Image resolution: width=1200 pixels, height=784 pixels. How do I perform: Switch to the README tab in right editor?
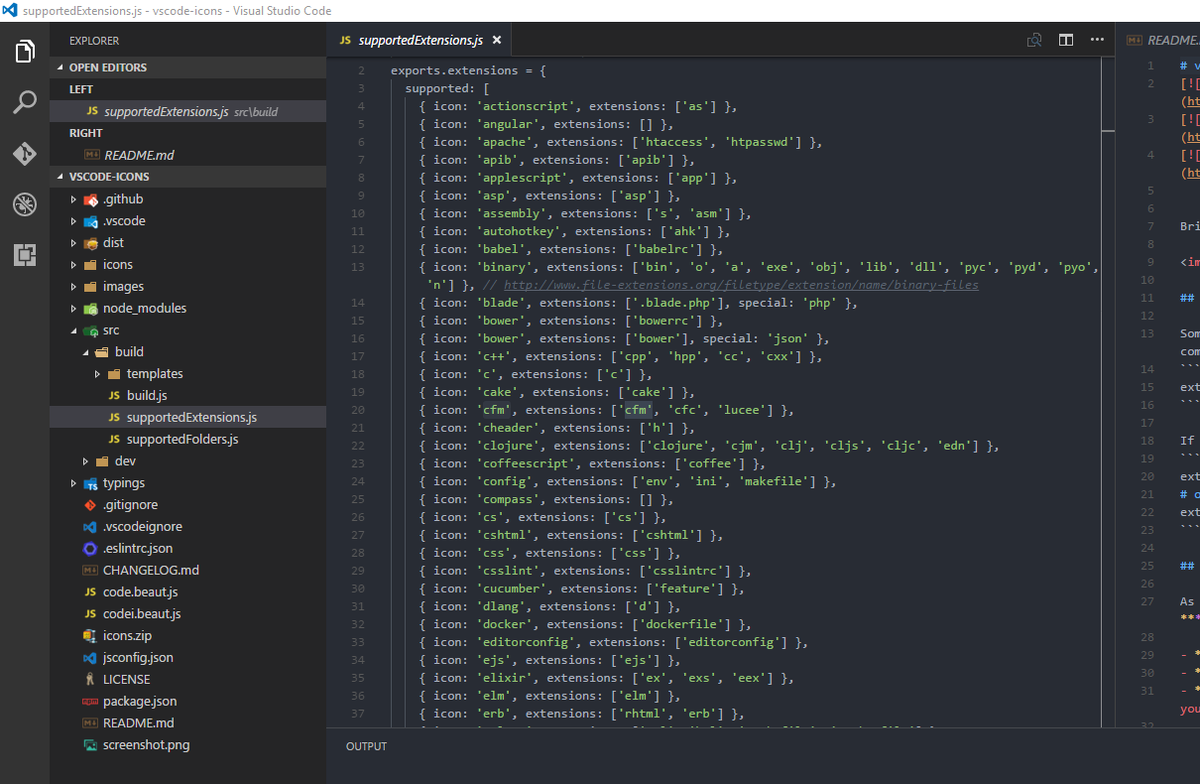pyautogui.click(x=1162, y=40)
